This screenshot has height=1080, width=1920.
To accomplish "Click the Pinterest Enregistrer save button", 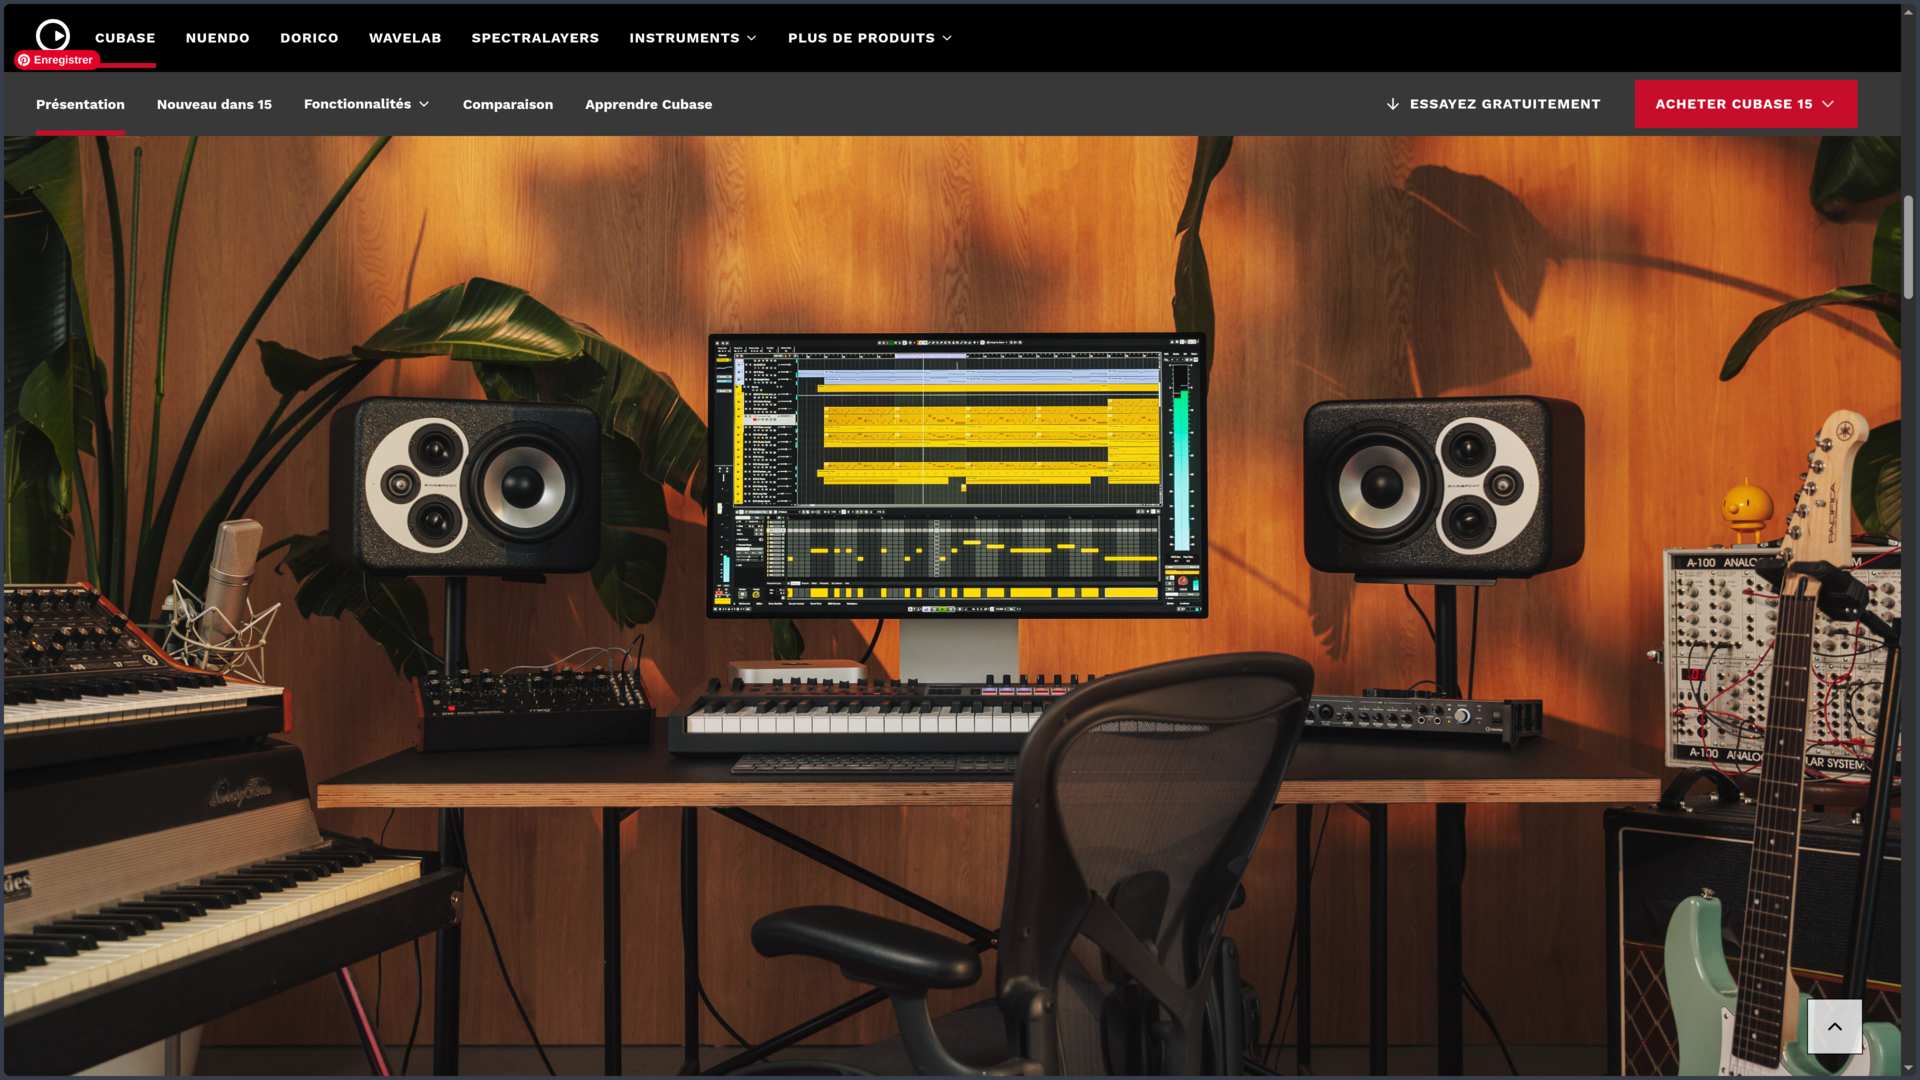I will [56, 60].
